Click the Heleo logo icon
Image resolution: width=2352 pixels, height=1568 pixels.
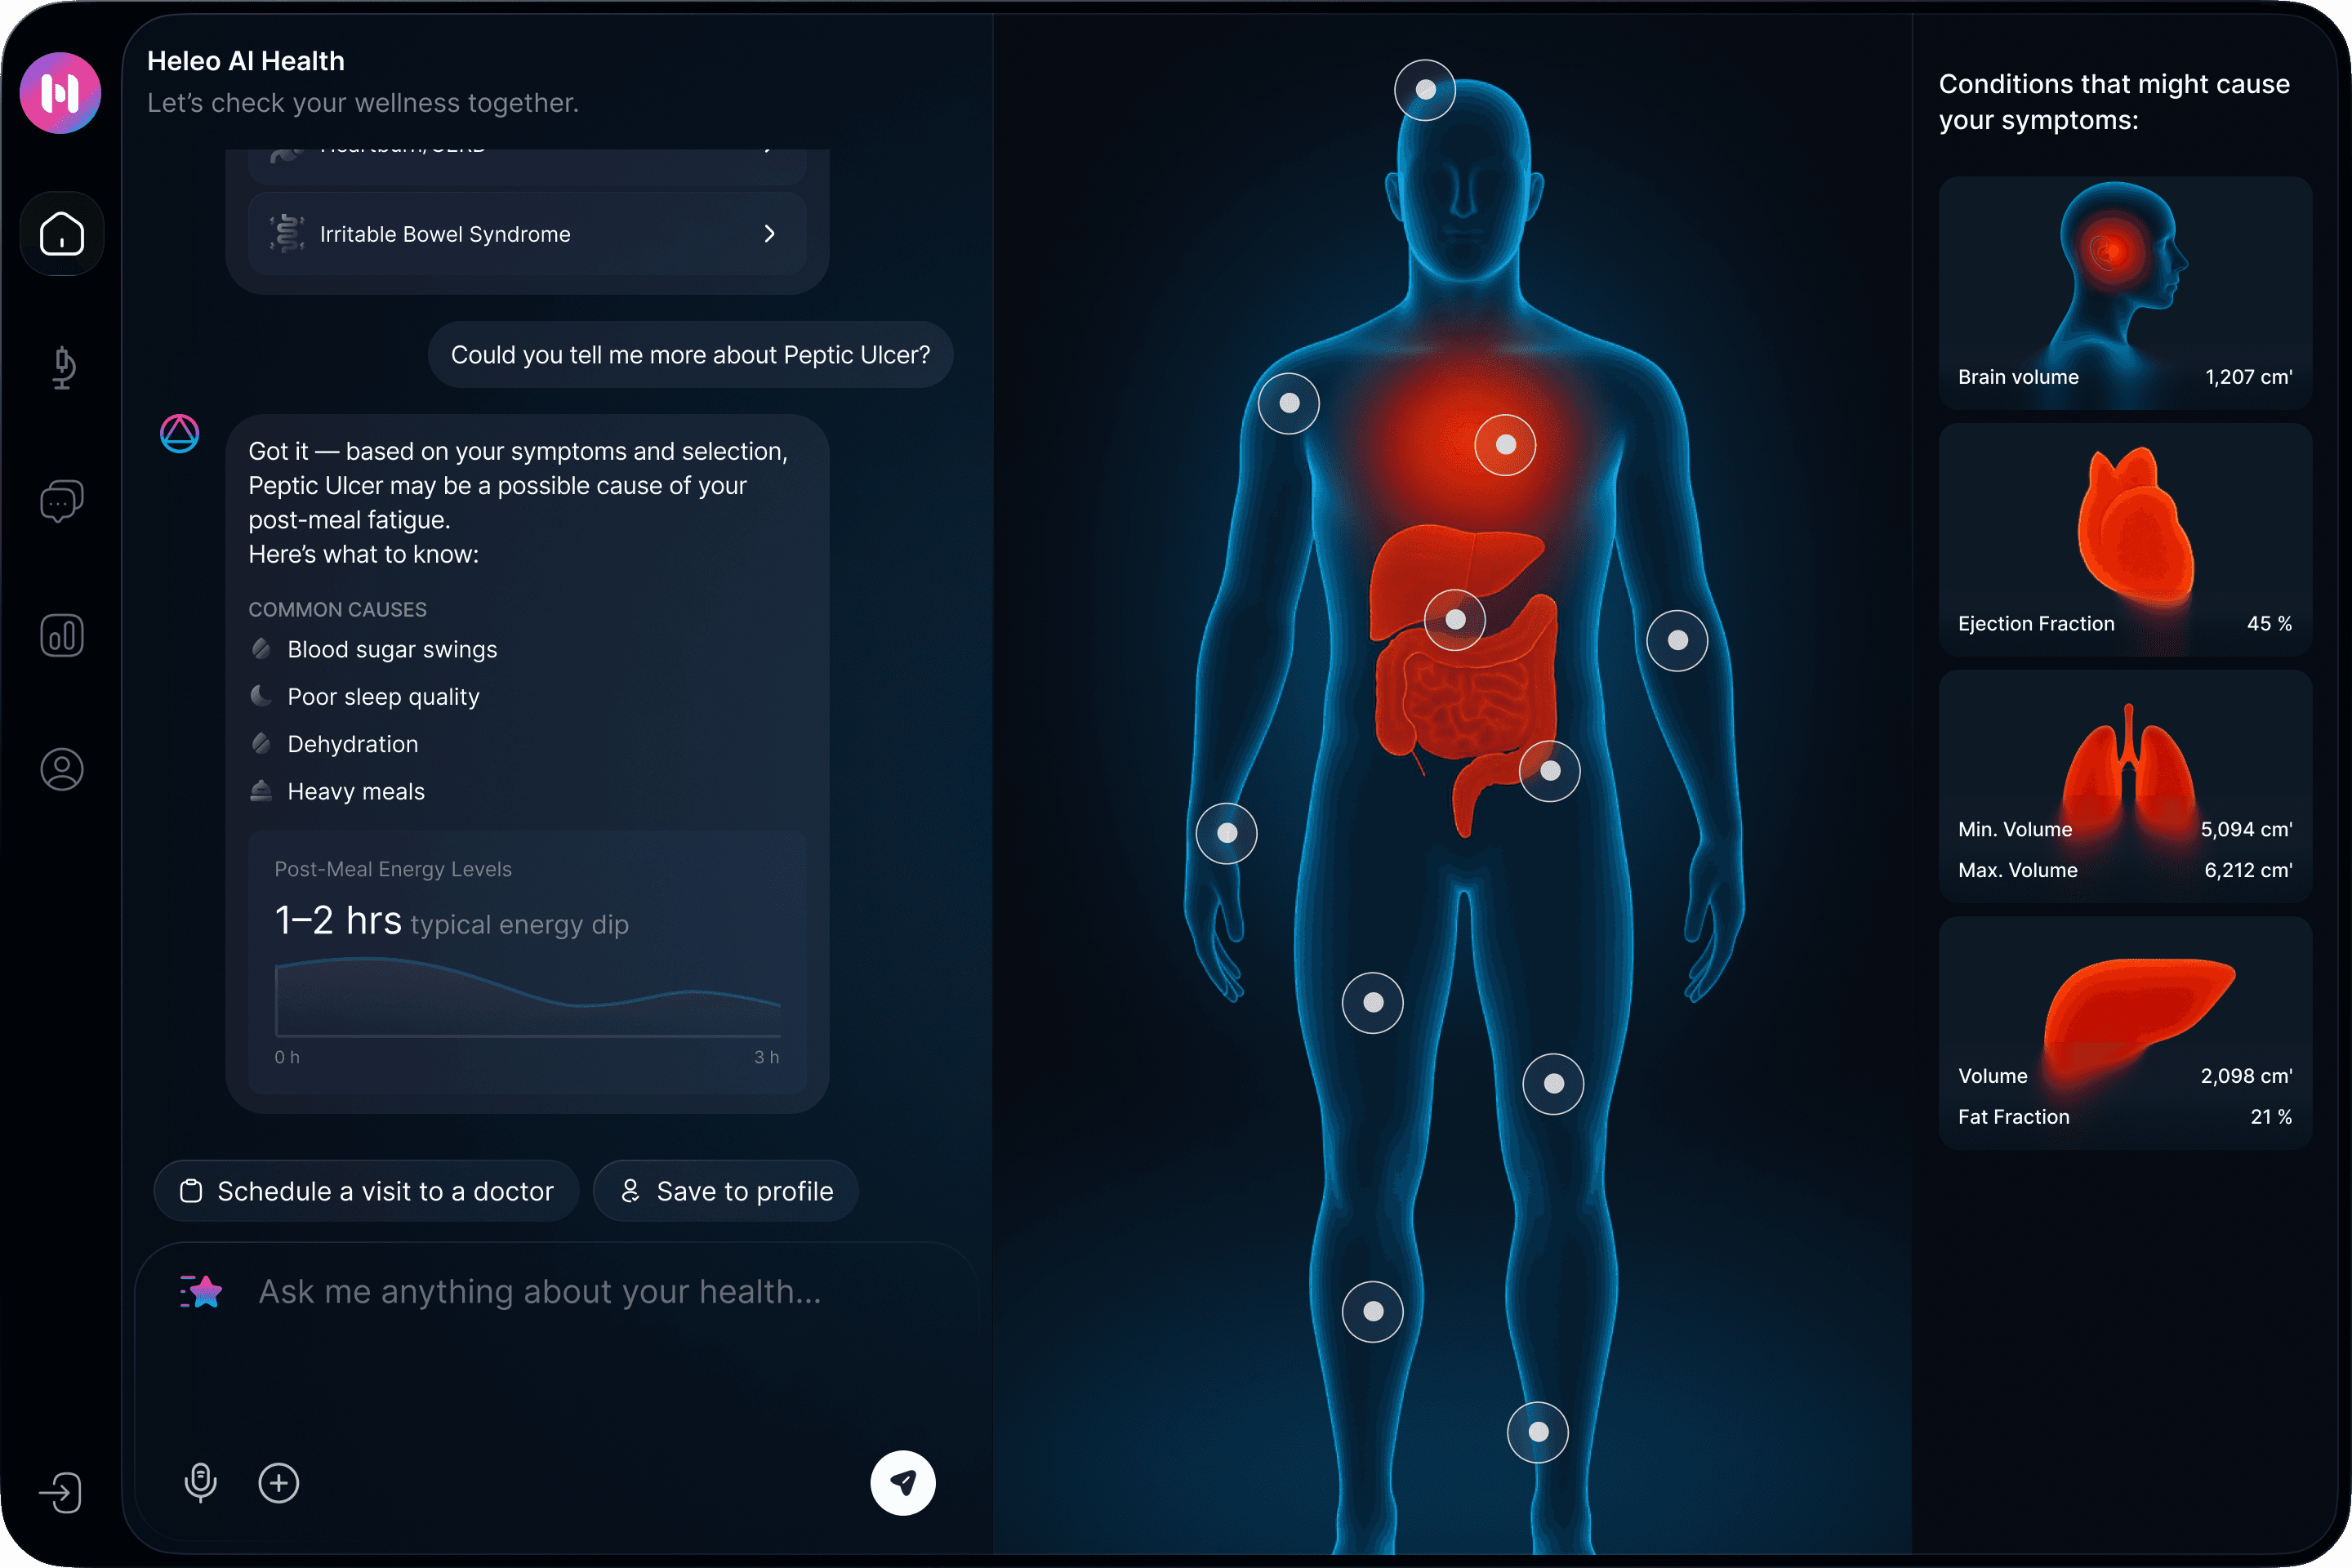(x=60, y=93)
